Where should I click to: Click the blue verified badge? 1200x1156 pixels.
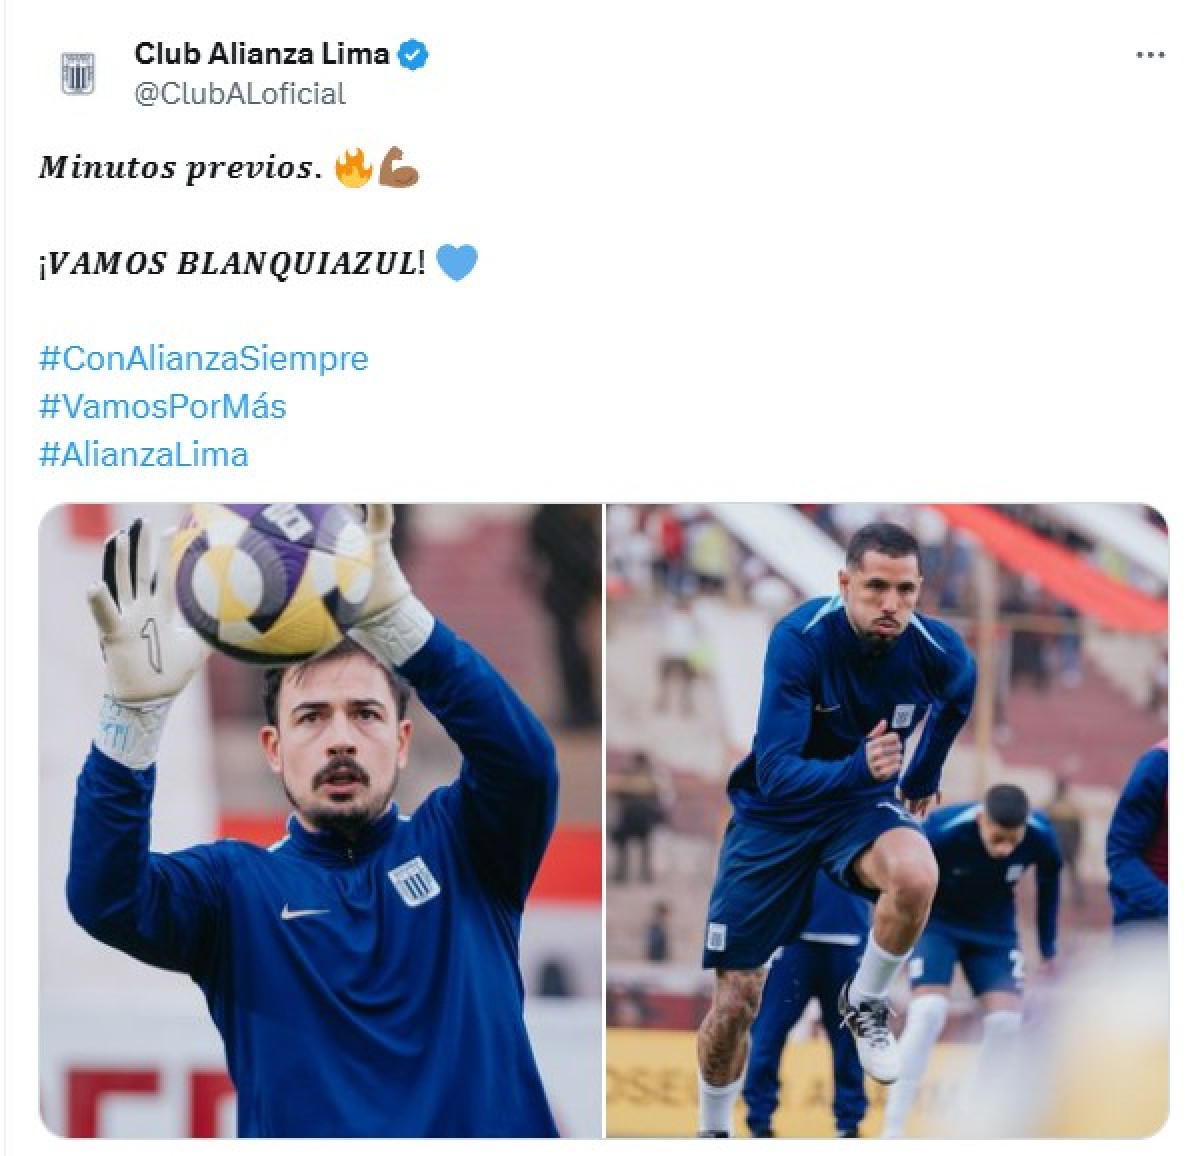[x=414, y=55]
